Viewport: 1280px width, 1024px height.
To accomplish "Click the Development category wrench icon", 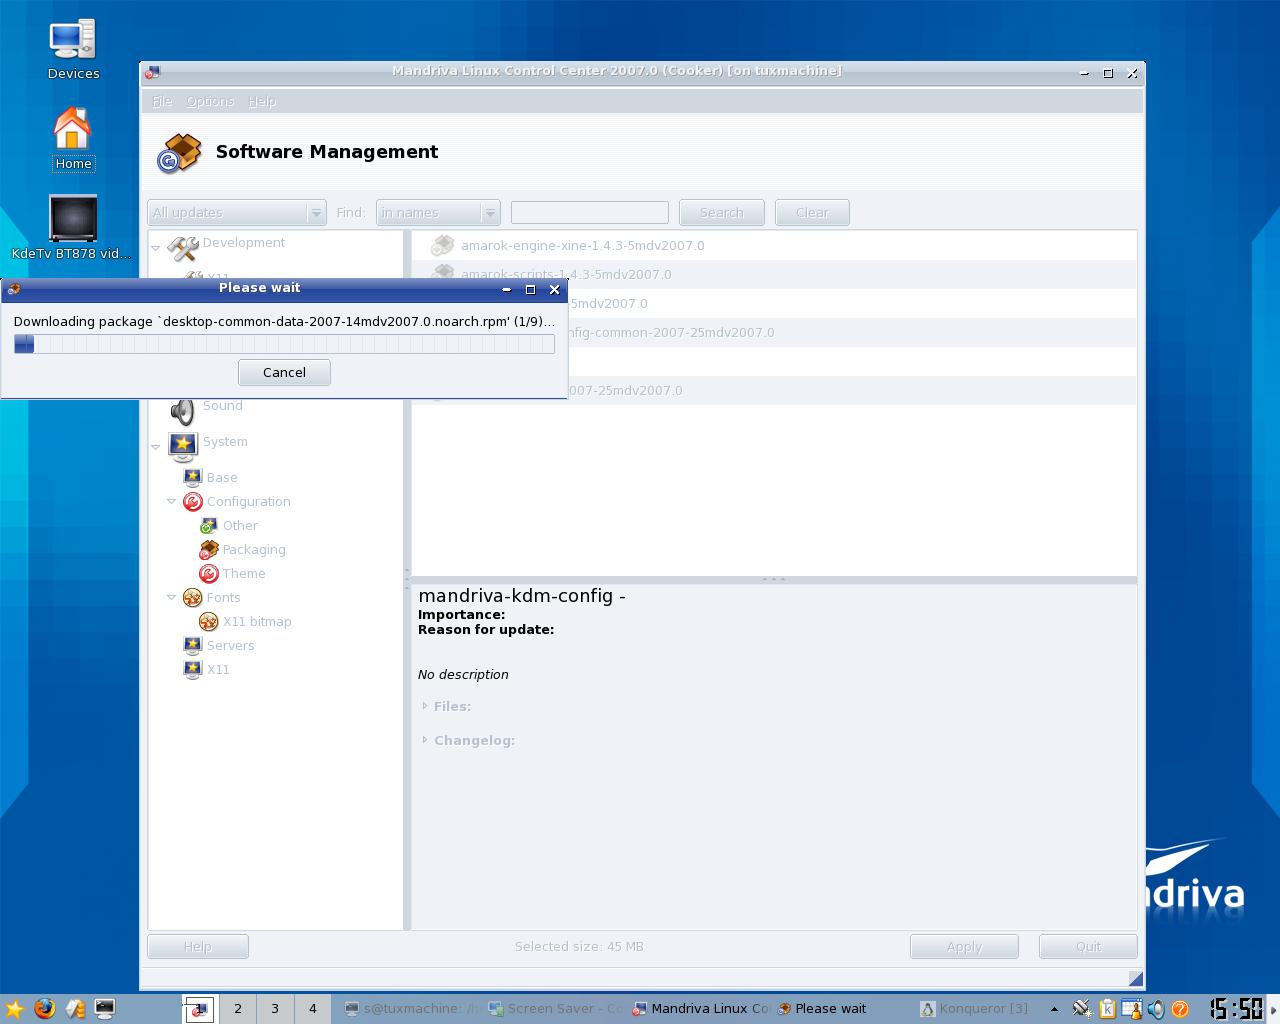I will pyautogui.click(x=182, y=247).
